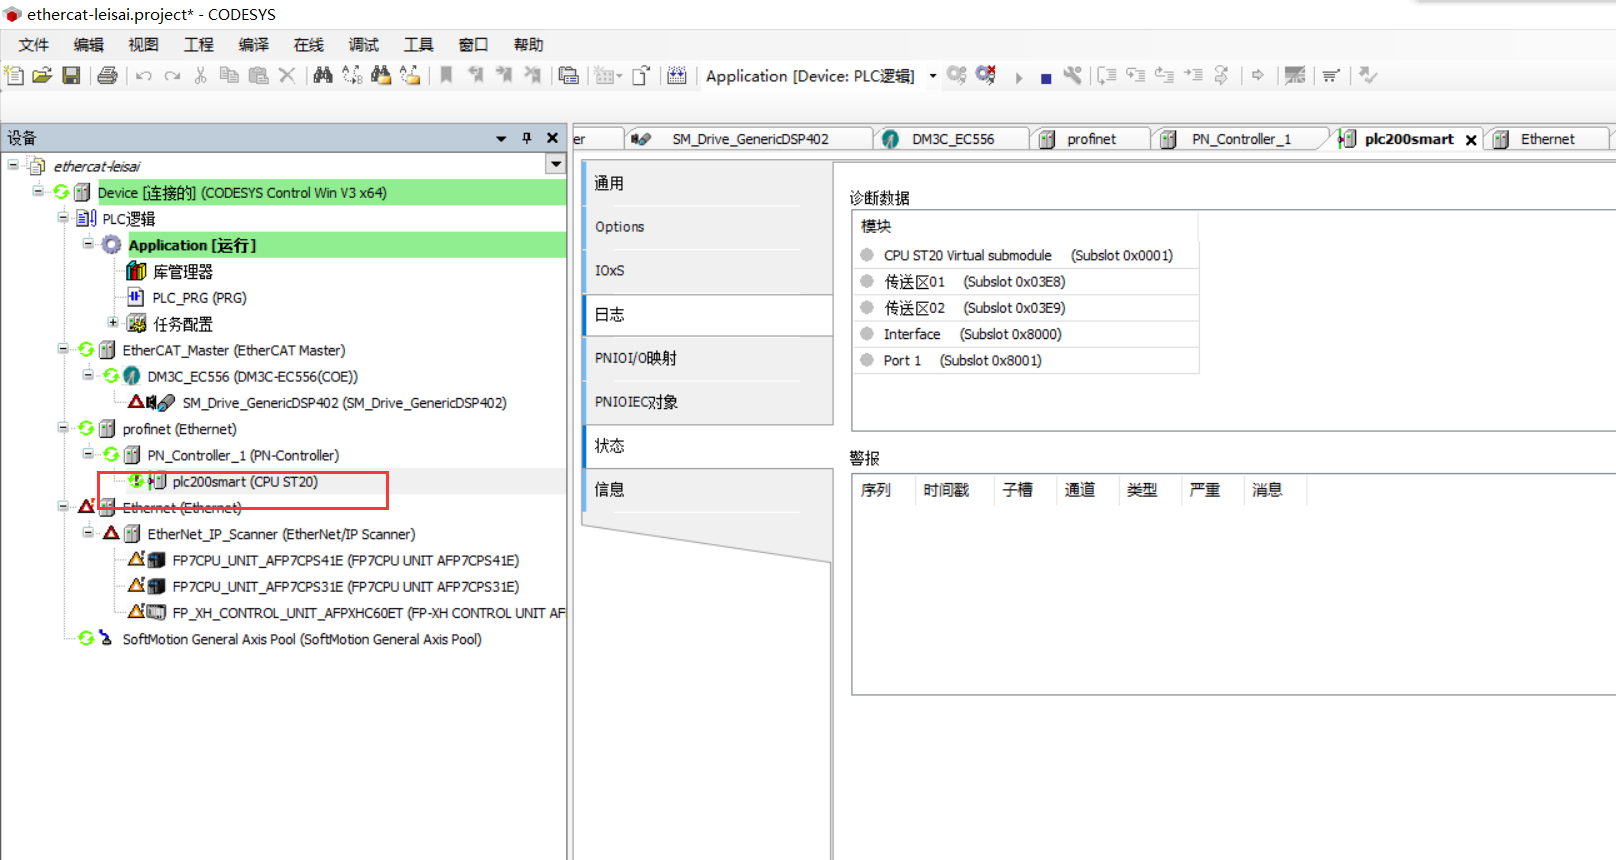Click the Save project toolbar icon

tap(71, 76)
